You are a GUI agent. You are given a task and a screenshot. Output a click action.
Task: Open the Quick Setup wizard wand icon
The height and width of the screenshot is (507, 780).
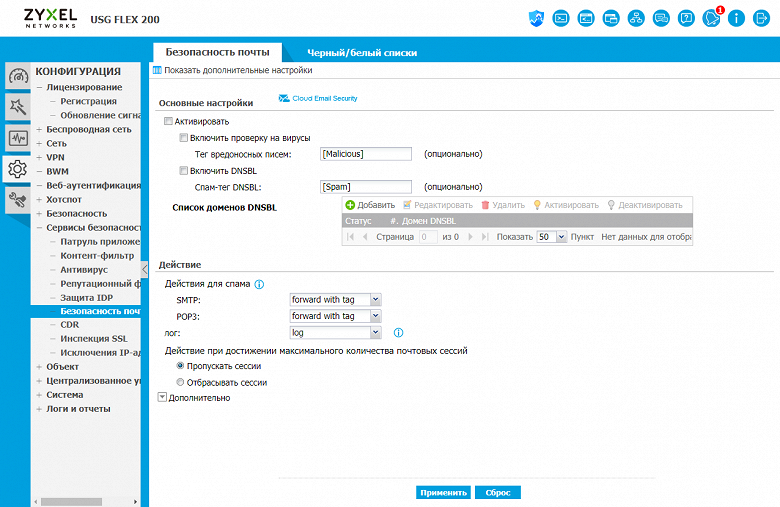point(18,106)
